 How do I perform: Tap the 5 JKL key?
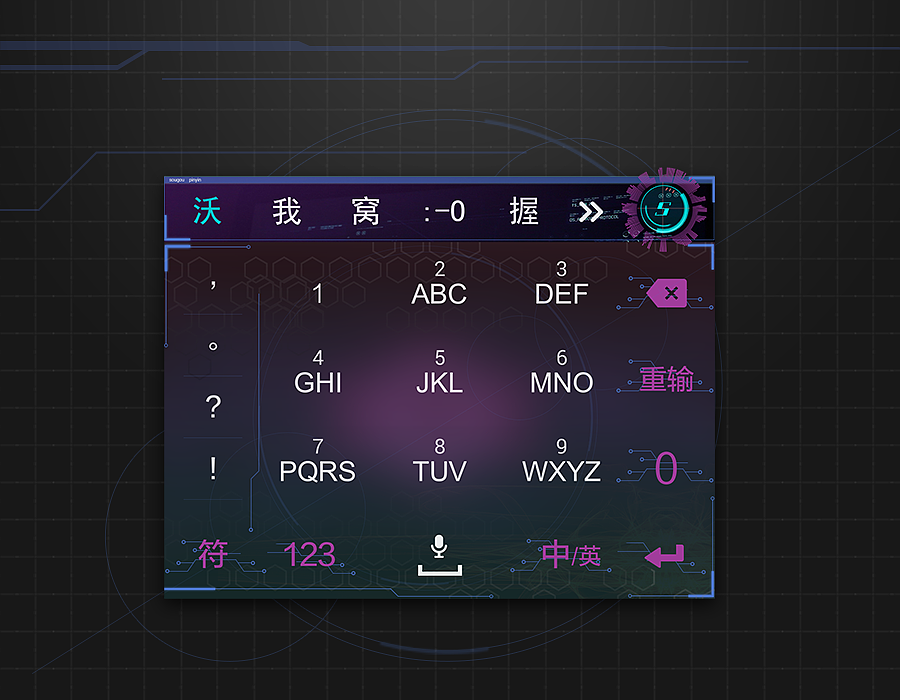pos(439,372)
